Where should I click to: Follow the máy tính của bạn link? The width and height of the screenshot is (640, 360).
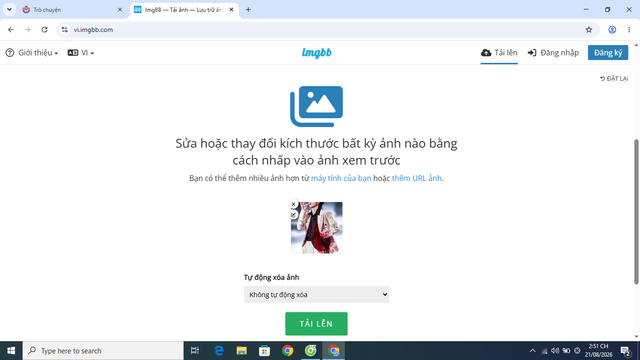341,178
